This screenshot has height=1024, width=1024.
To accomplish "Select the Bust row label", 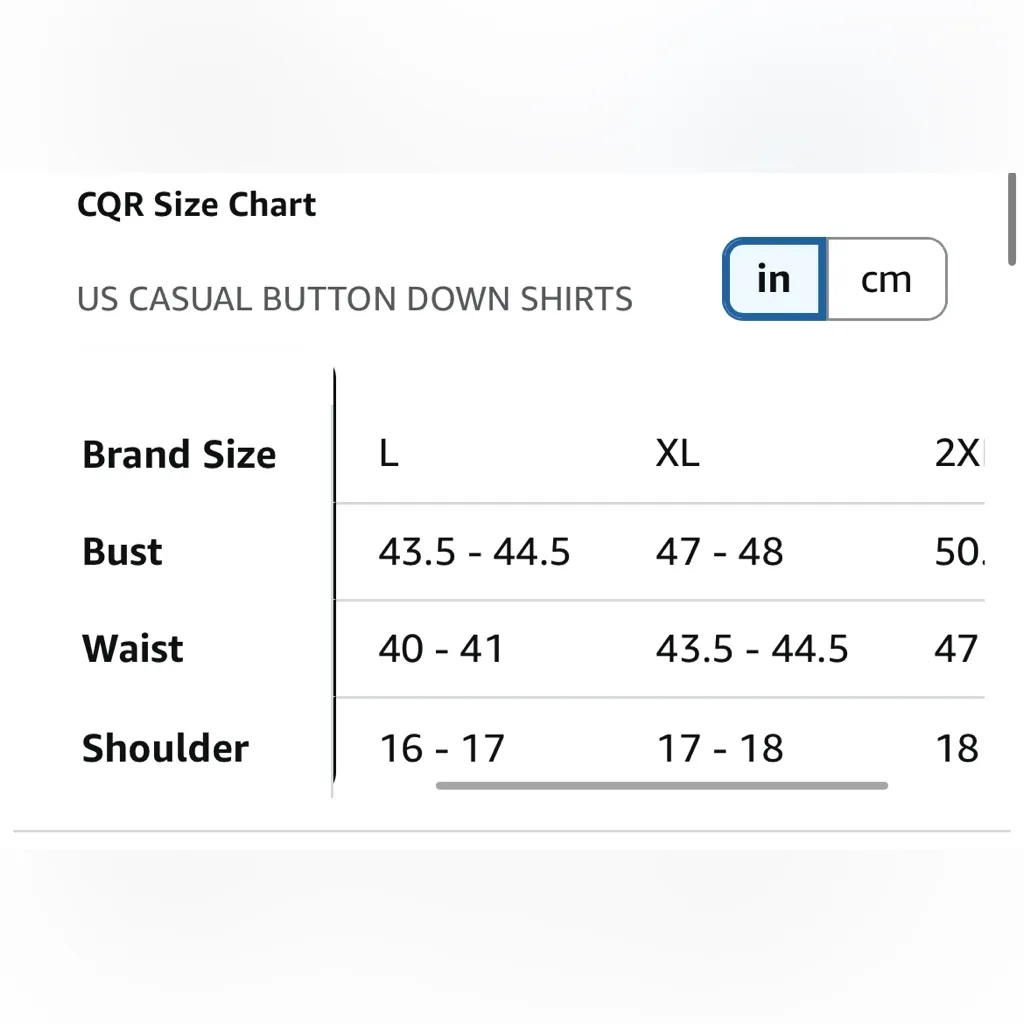I will tap(121, 551).
